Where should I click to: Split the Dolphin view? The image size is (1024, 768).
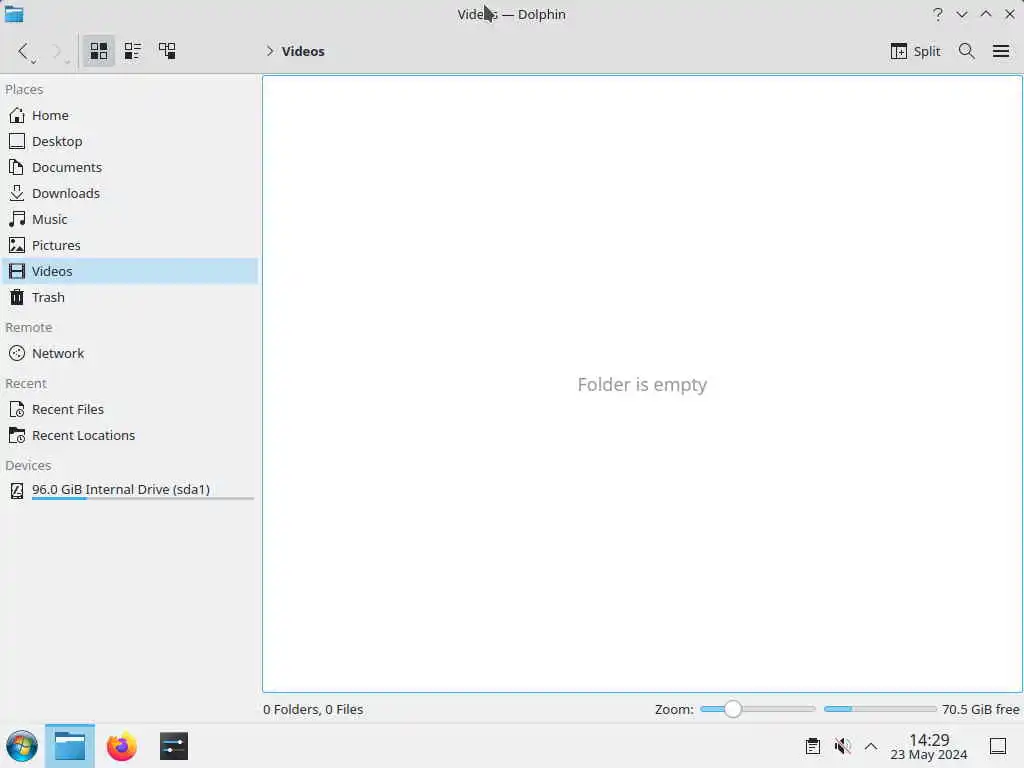(915, 51)
